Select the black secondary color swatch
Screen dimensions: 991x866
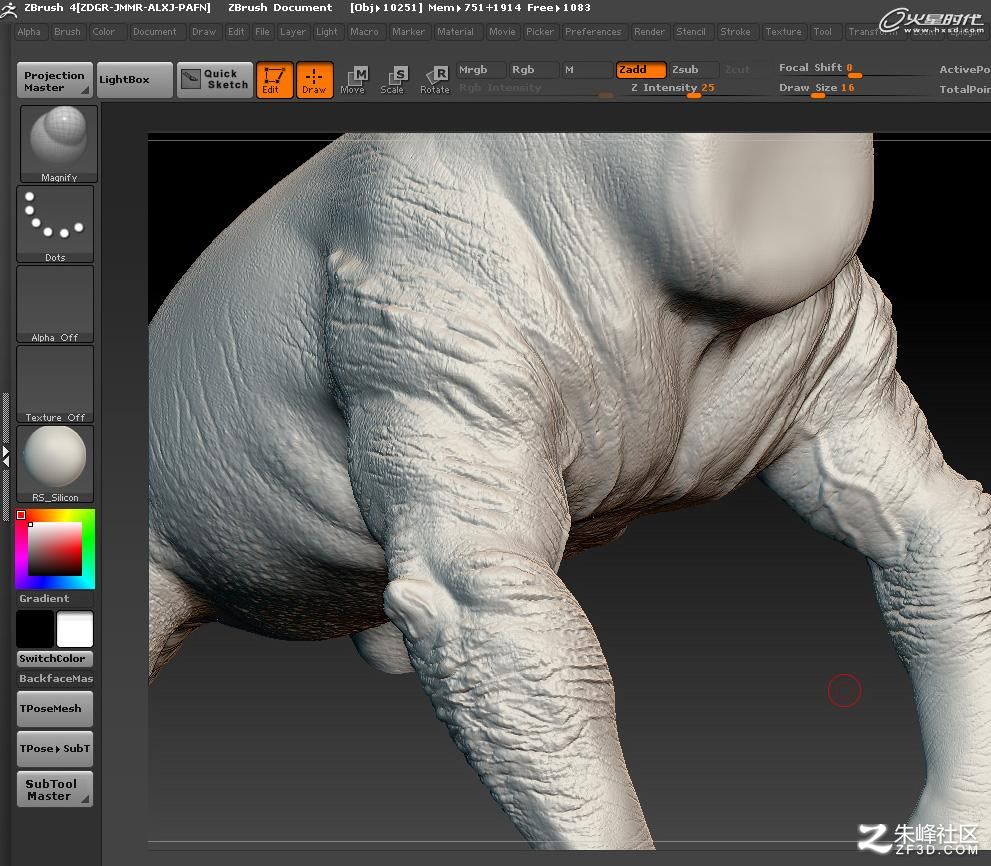pos(35,630)
